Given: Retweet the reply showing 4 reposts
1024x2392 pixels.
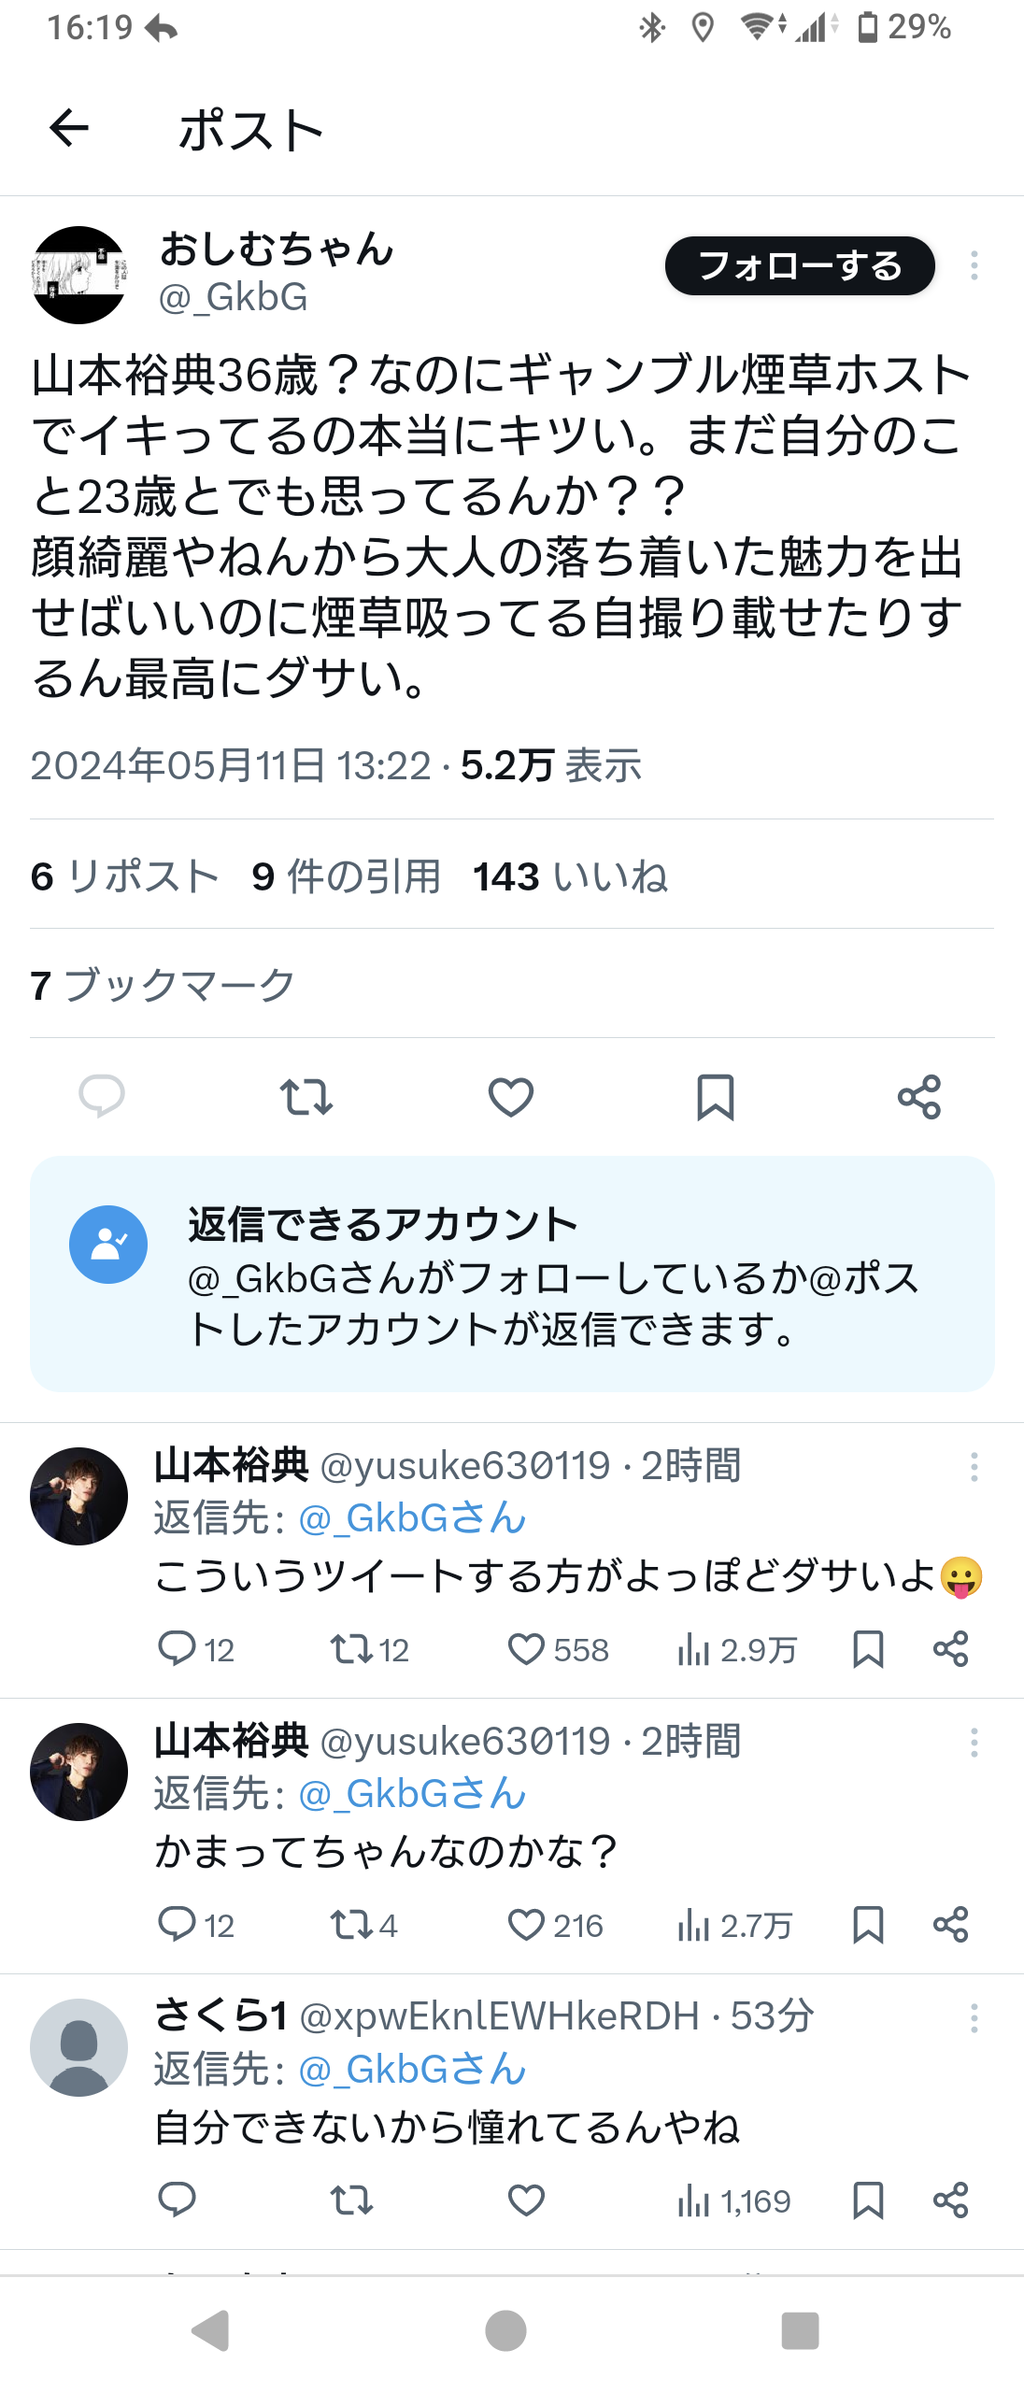Looking at the screenshot, I should 351,1925.
